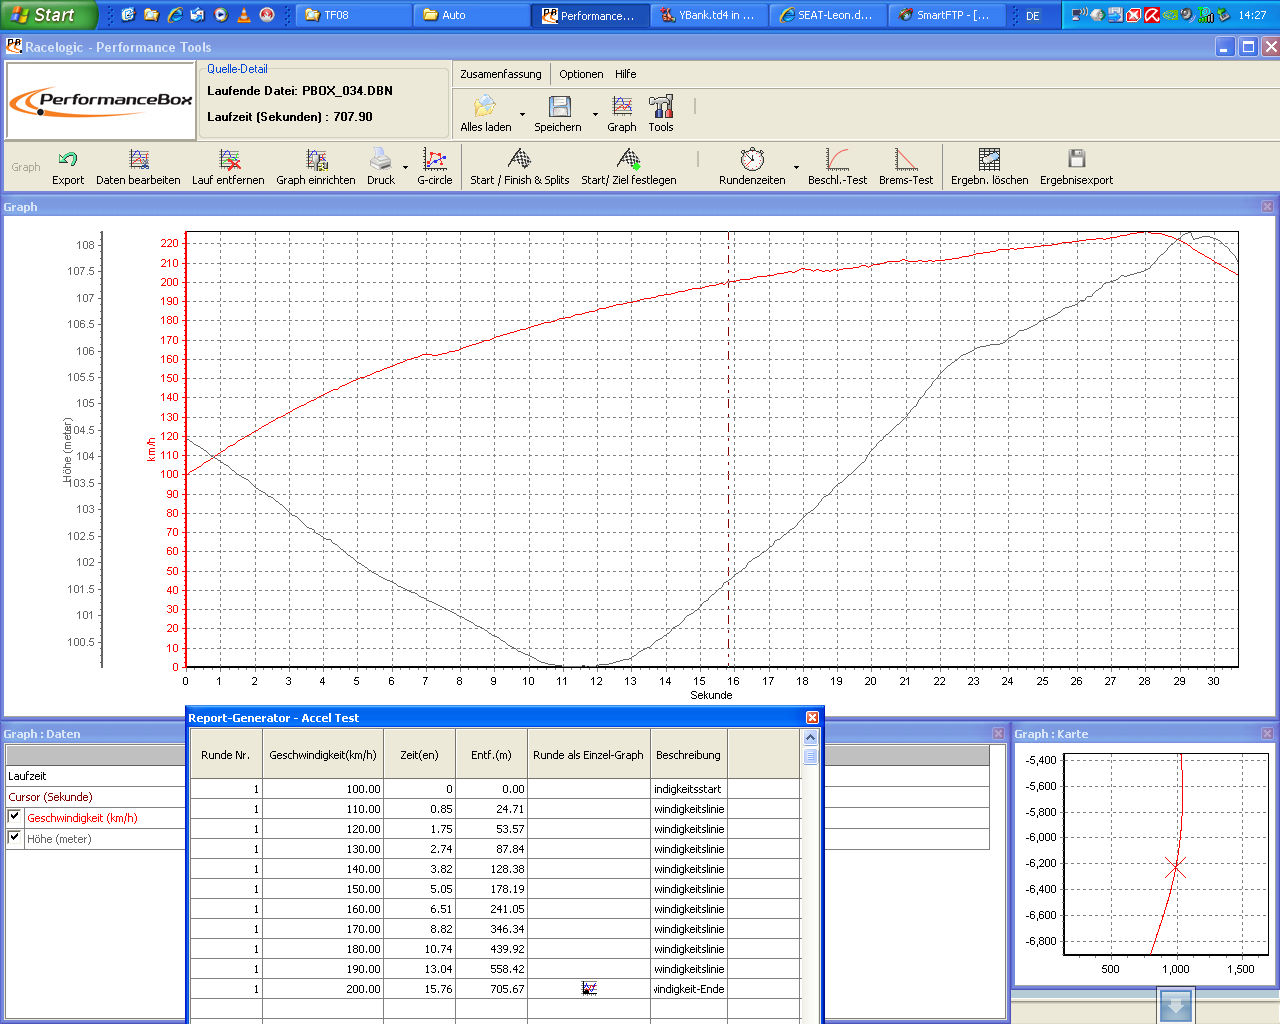Image resolution: width=1280 pixels, height=1024 pixels.
Task: Click the Ergebnisexport icon
Action: (1076, 166)
